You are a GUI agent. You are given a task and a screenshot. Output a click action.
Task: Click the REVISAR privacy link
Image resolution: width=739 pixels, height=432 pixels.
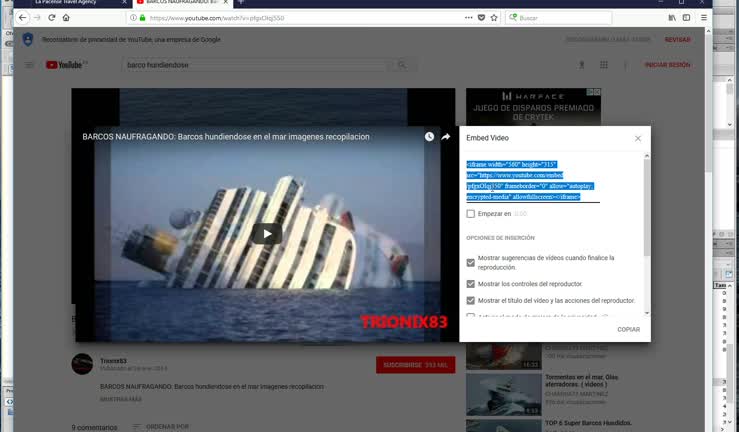coord(677,40)
